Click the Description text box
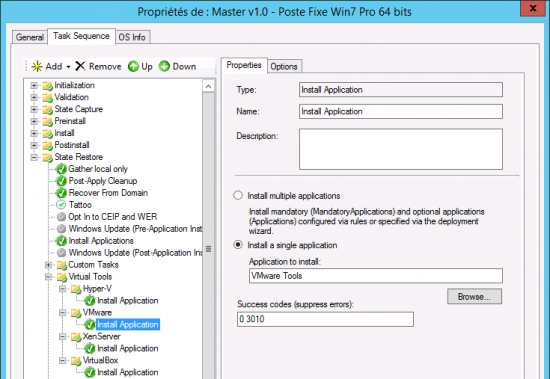The height and width of the screenshot is (379, 550). pos(401,149)
